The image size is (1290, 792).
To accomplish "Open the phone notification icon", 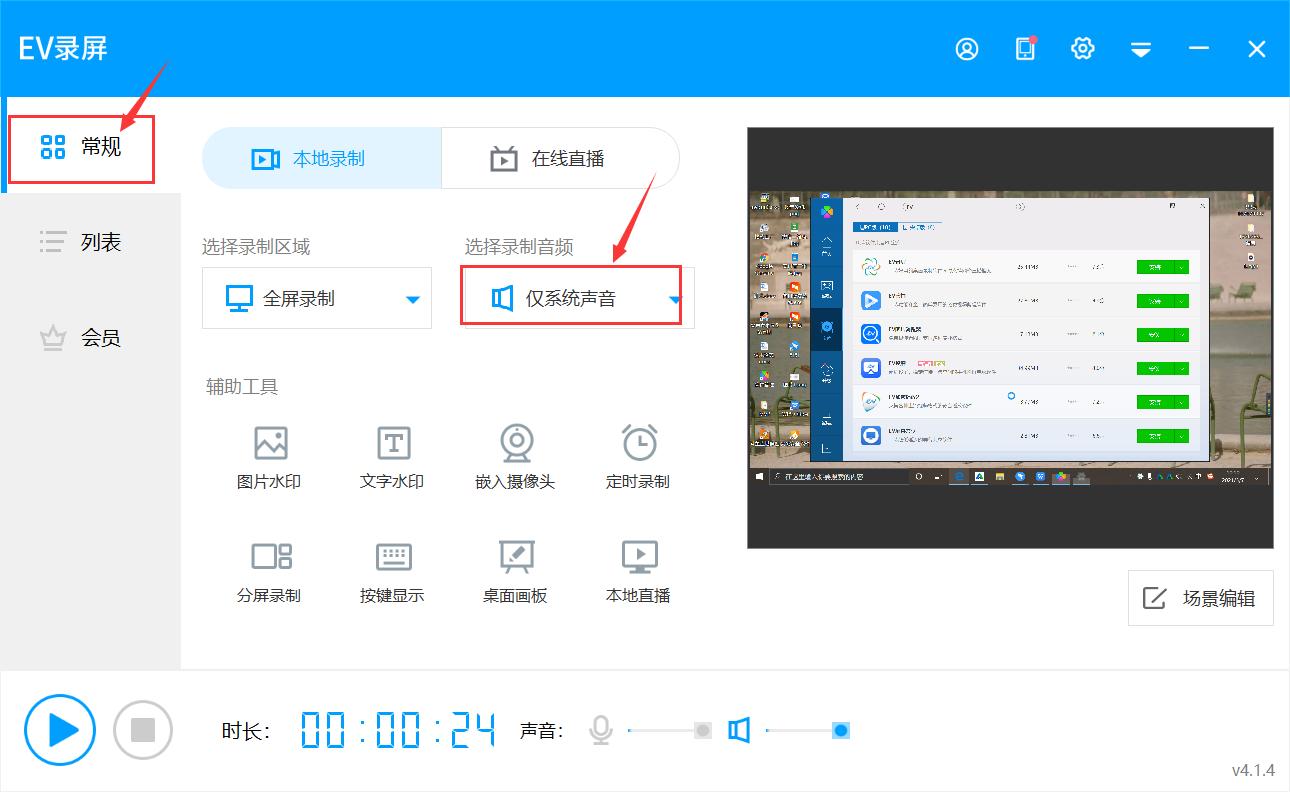I will coord(1025,49).
